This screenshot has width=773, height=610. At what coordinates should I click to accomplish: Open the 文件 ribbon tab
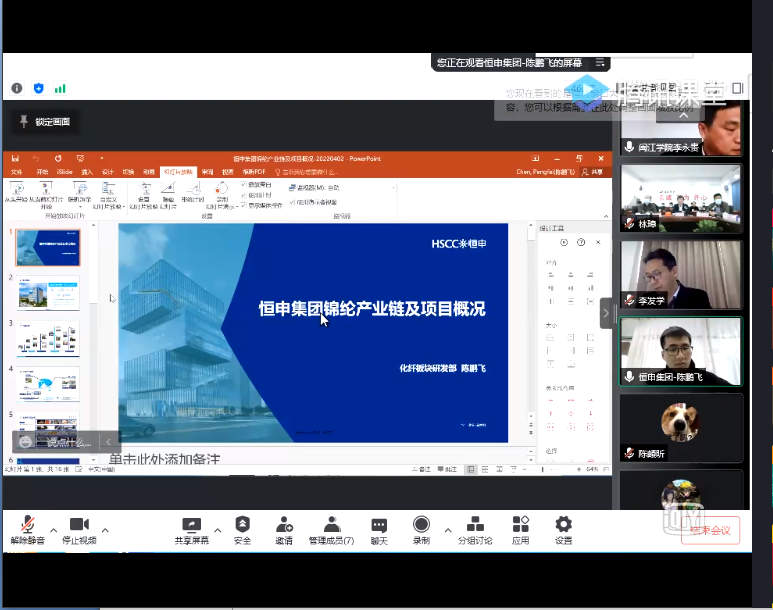tap(17, 172)
